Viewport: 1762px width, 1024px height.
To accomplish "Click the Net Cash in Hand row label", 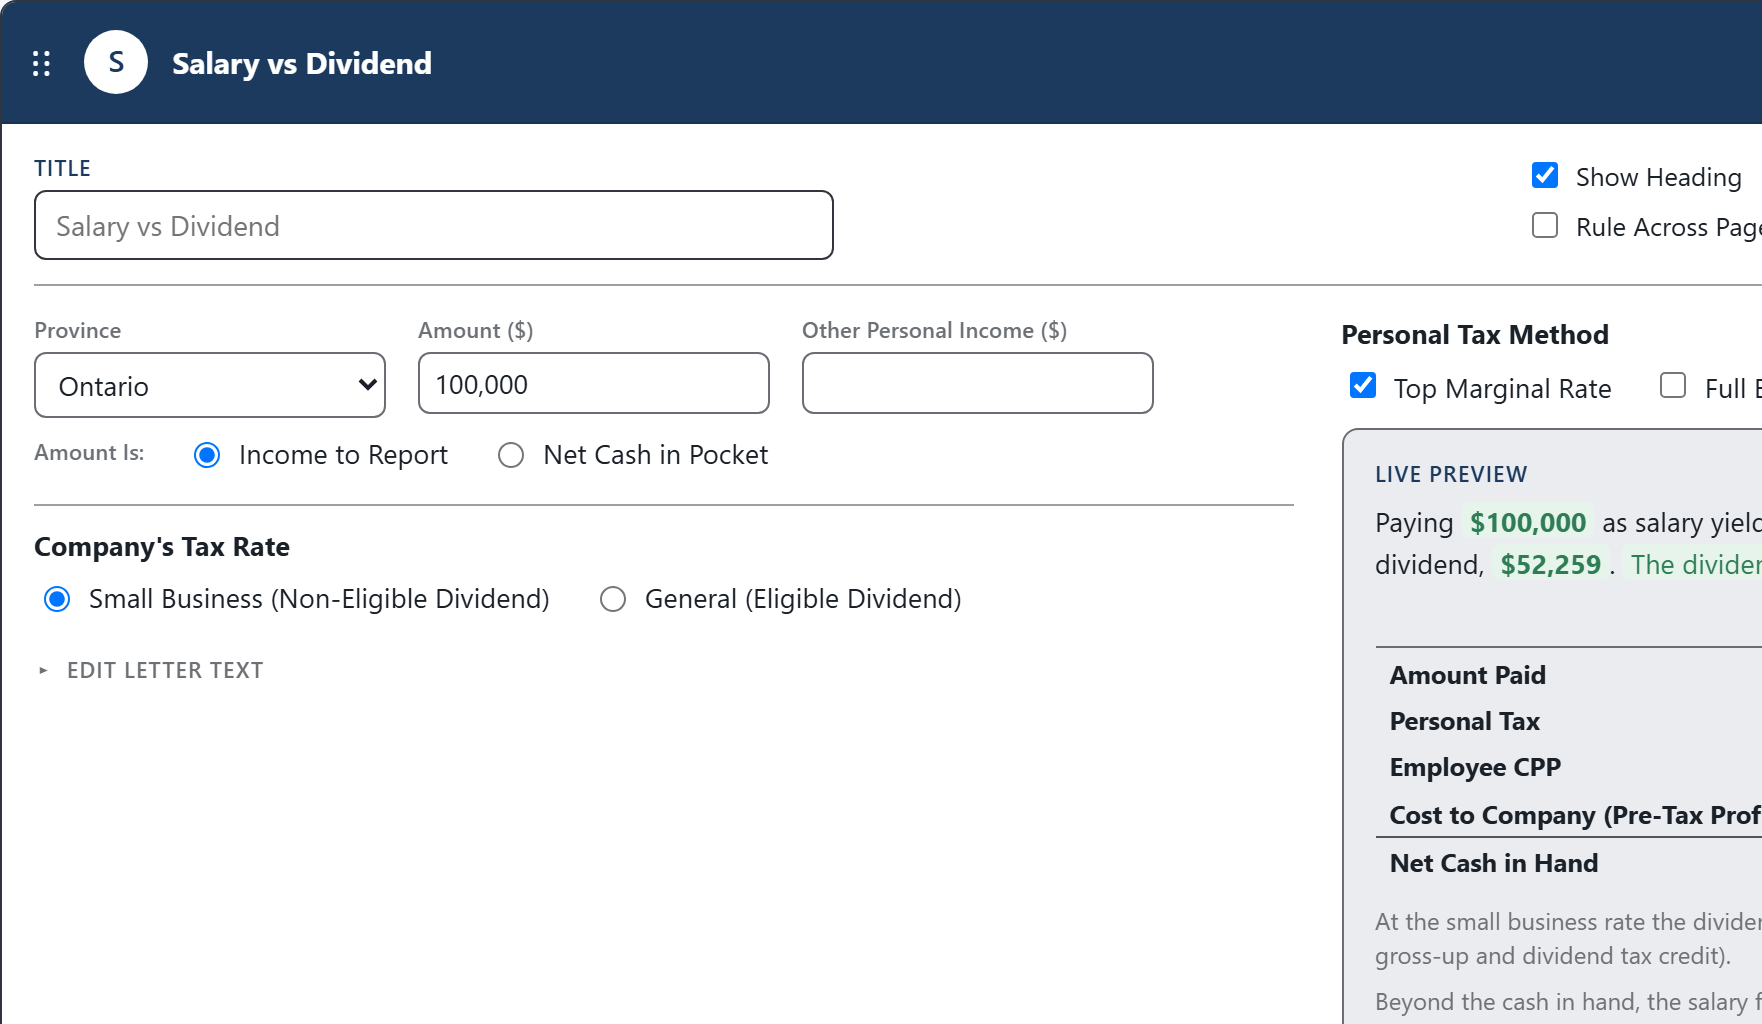I will click(1494, 863).
